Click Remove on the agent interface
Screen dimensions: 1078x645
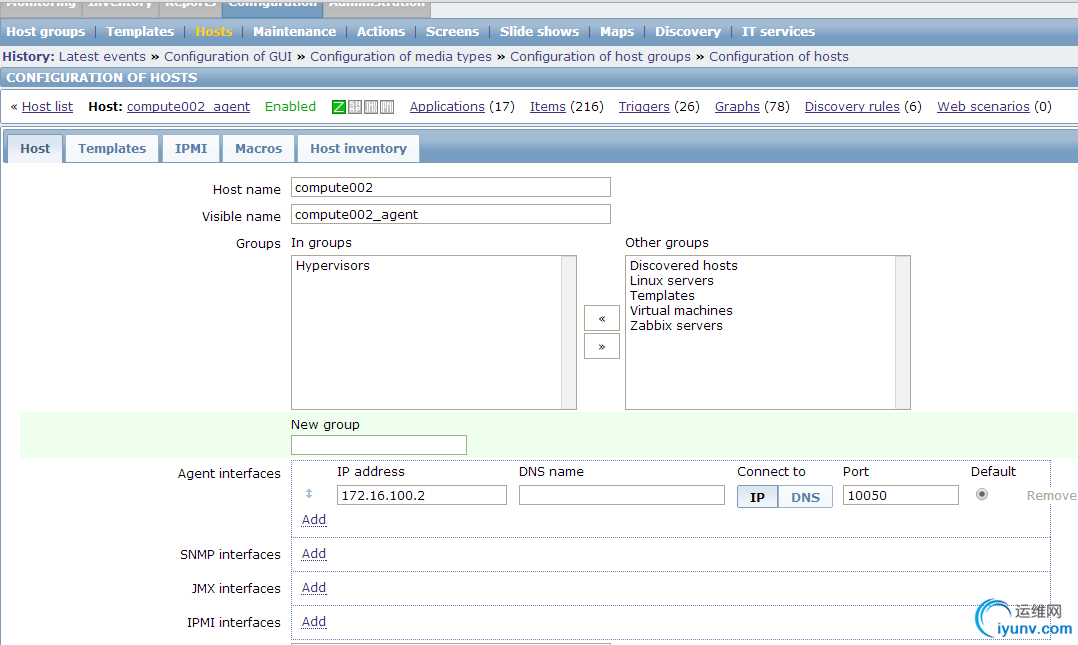pos(1051,496)
